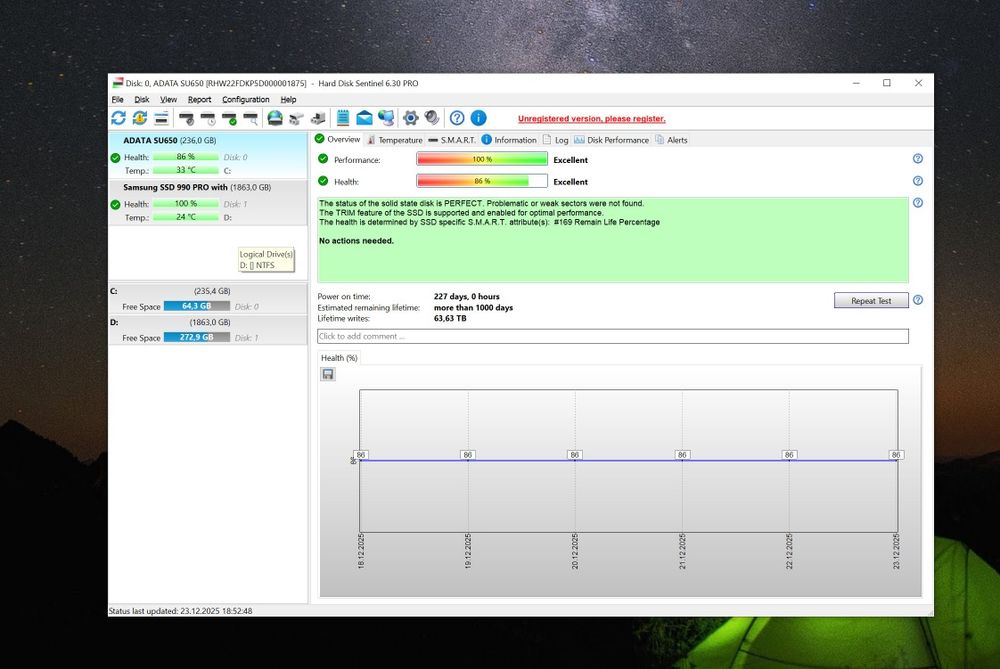This screenshot has width=1000, height=669.
Task: Click the disk icon with shield badge
Action: point(186,118)
